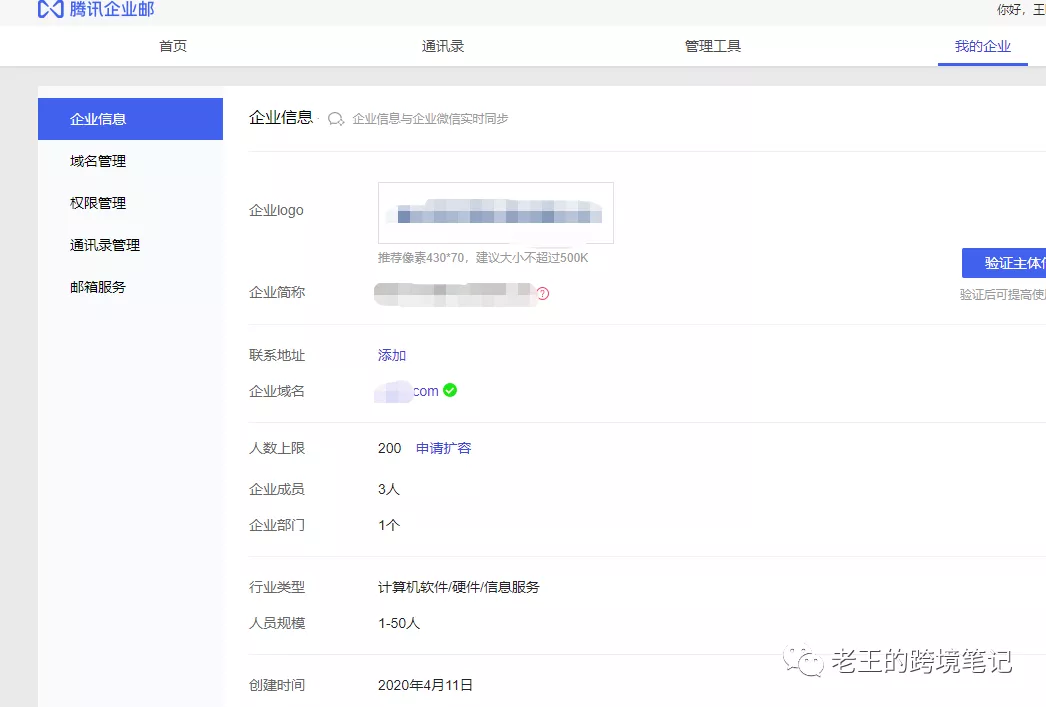Viewport: 1046px width, 707px height.
Task: Switch to the 管理工具 tab
Action: tap(713, 46)
